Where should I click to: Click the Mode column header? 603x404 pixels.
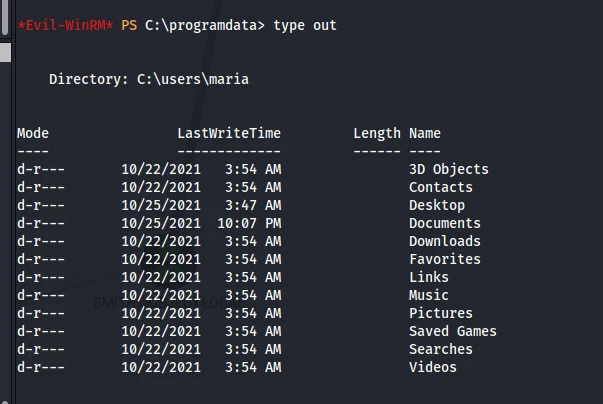point(33,133)
